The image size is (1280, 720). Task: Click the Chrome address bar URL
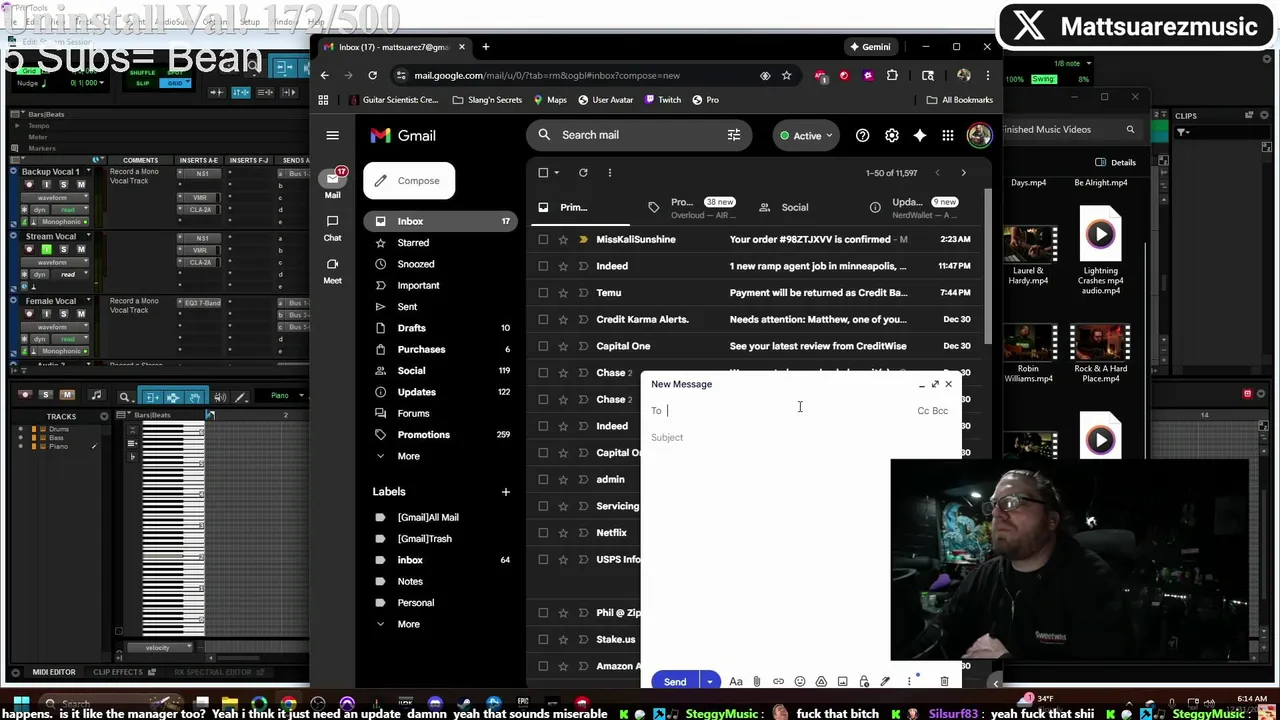[x=547, y=75]
